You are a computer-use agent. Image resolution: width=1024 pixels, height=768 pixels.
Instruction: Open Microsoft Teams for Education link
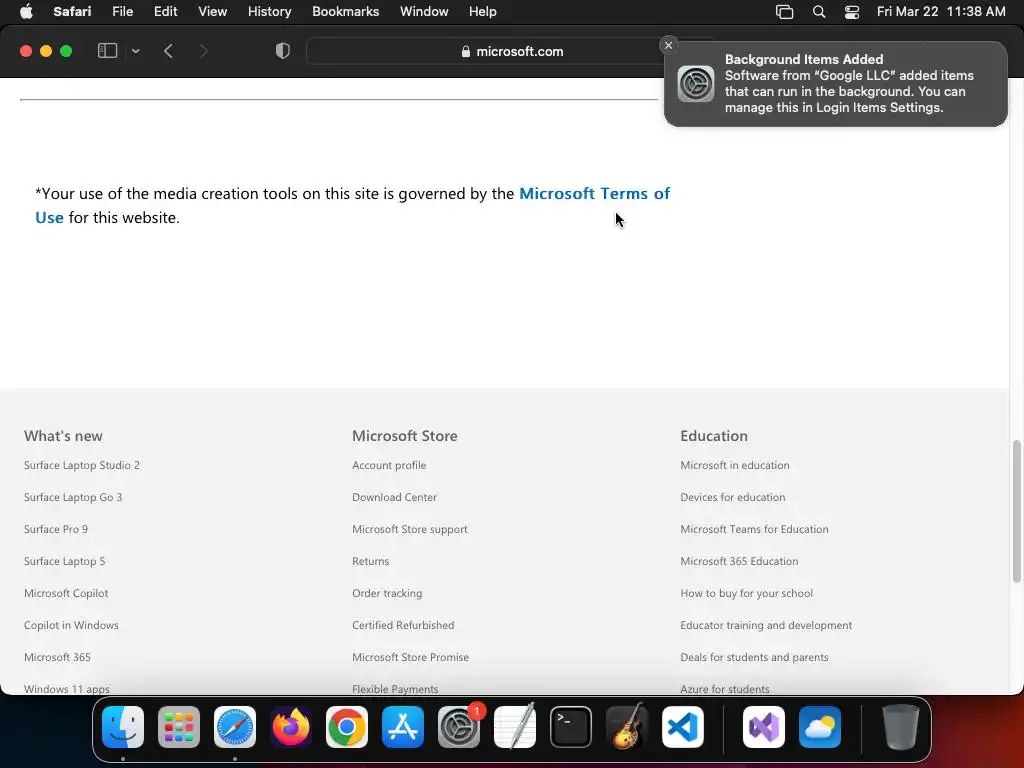pos(754,529)
